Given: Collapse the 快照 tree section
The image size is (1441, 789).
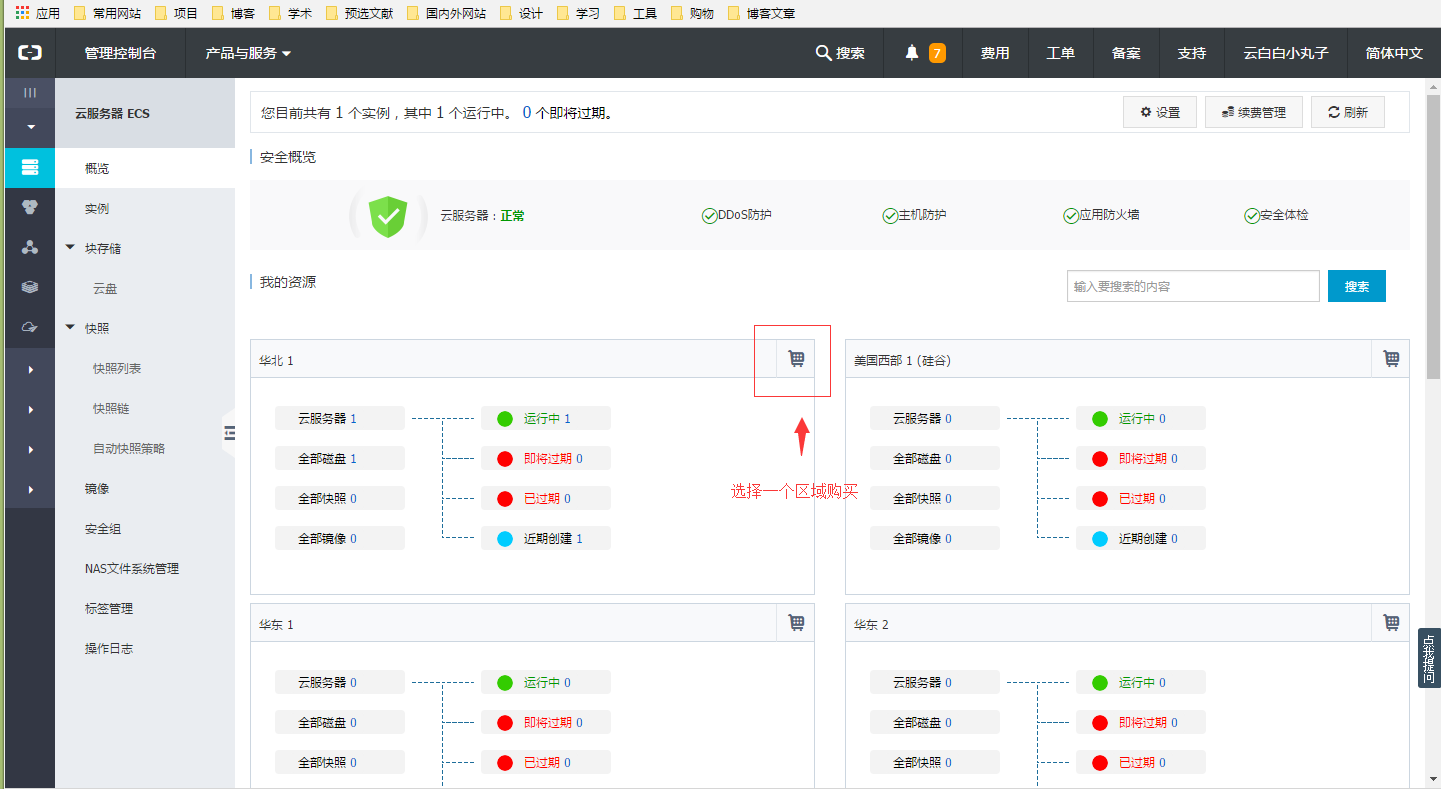Looking at the screenshot, I should (70, 327).
